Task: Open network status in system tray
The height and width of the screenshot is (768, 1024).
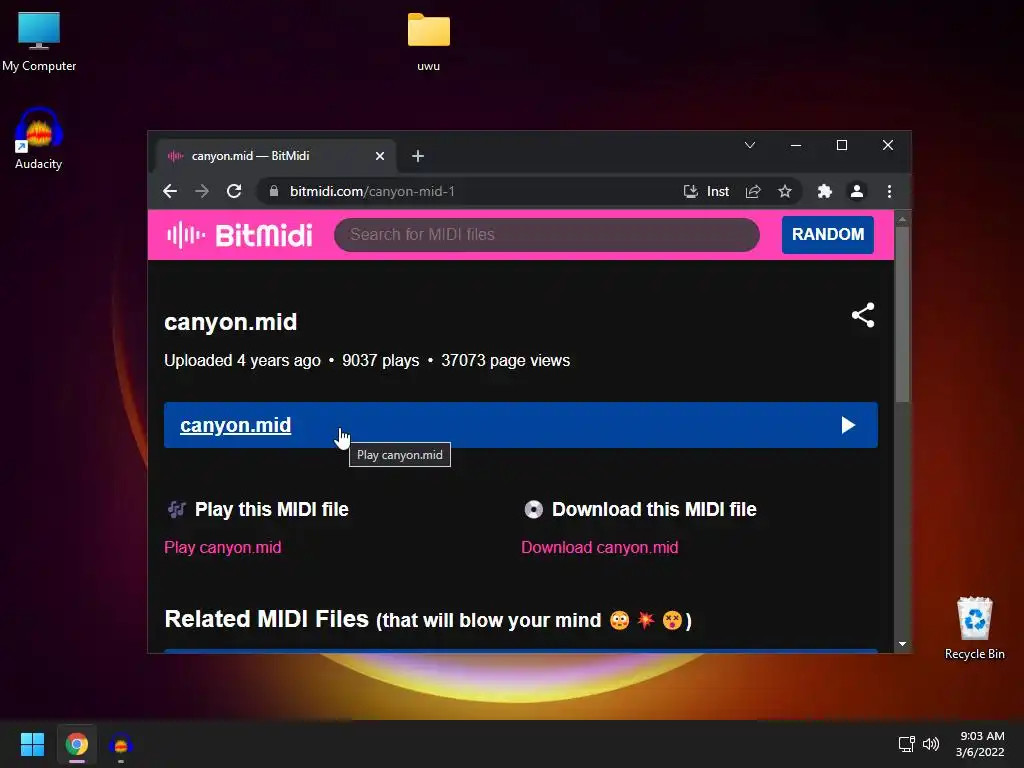Action: 906,744
